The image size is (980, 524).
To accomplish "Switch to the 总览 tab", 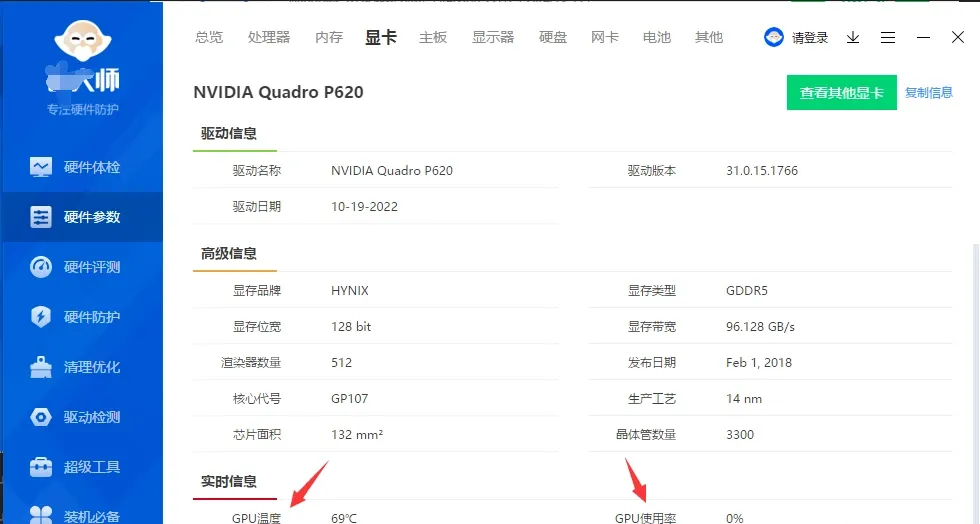I will click(209, 38).
